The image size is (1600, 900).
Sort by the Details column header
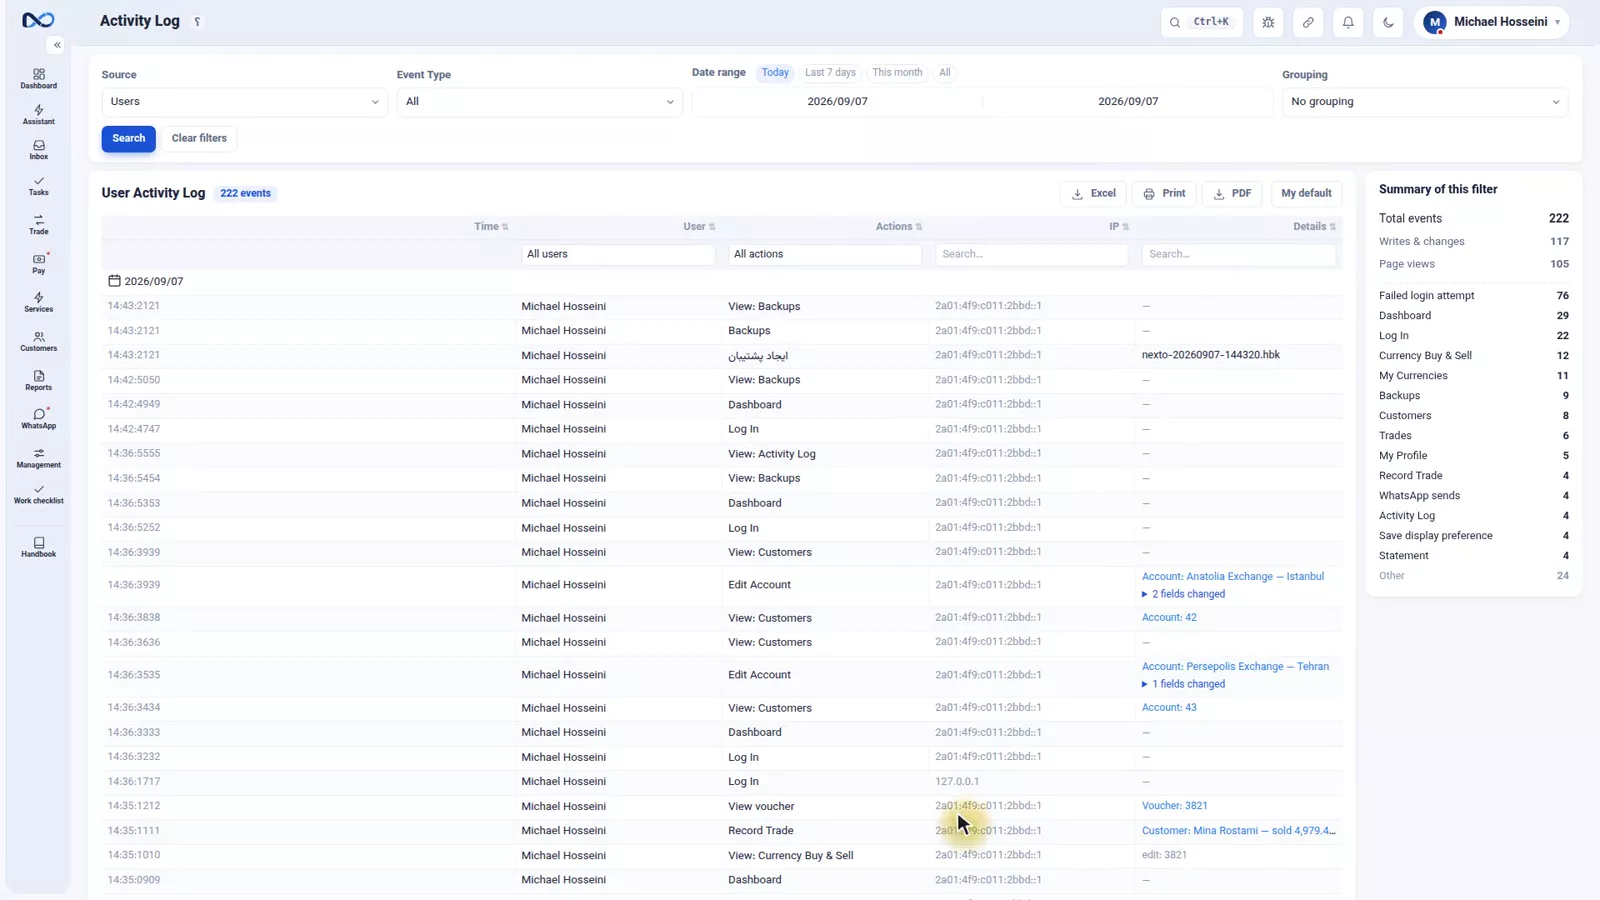click(x=1314, y=227)
